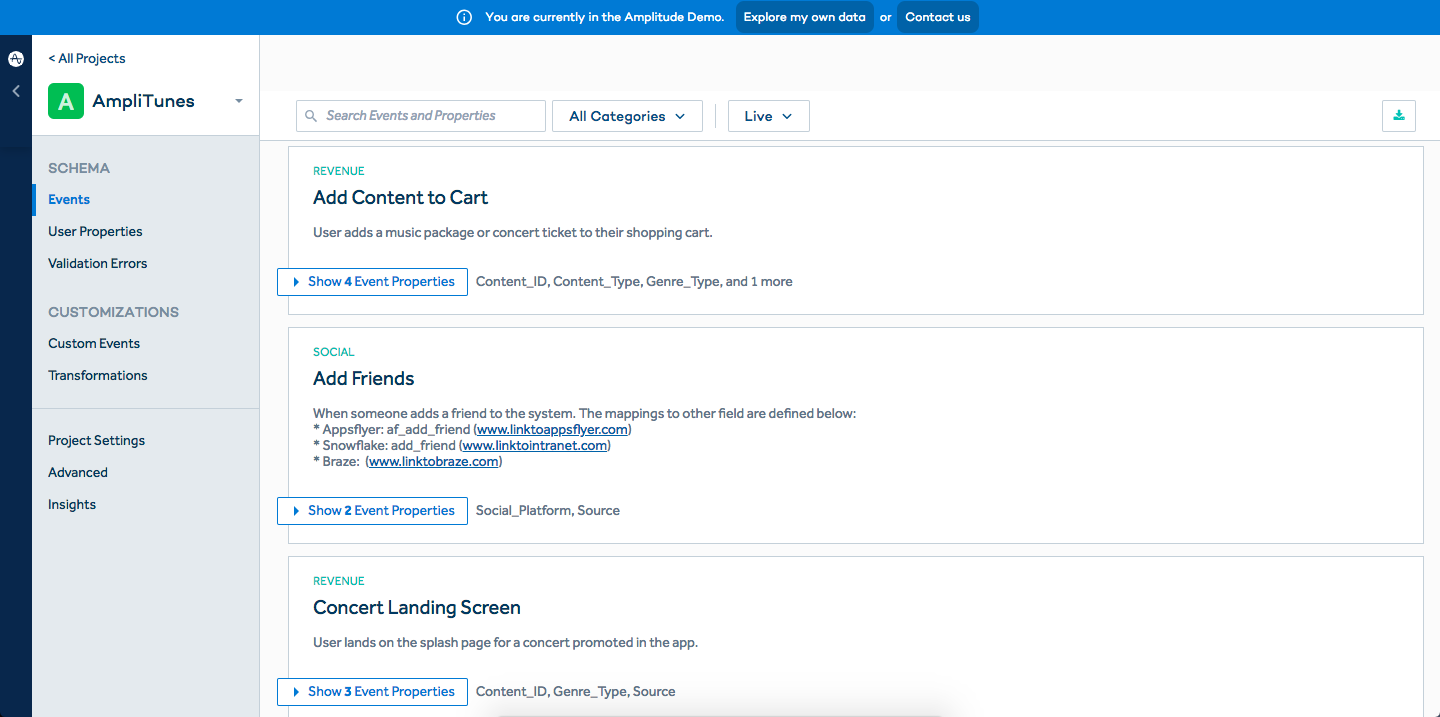Open the All Categories dropdown
The image size is (1440, 717).
[627, 116]
